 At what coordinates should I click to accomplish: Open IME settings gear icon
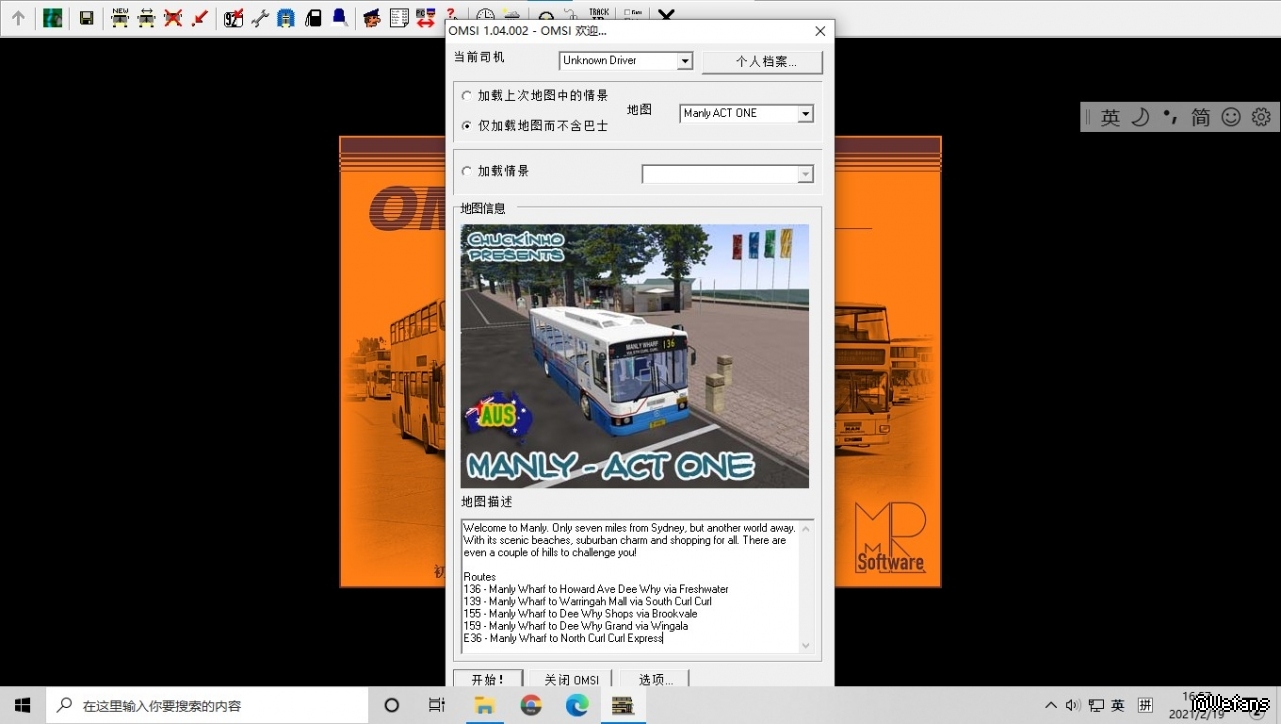[1261, 117]
